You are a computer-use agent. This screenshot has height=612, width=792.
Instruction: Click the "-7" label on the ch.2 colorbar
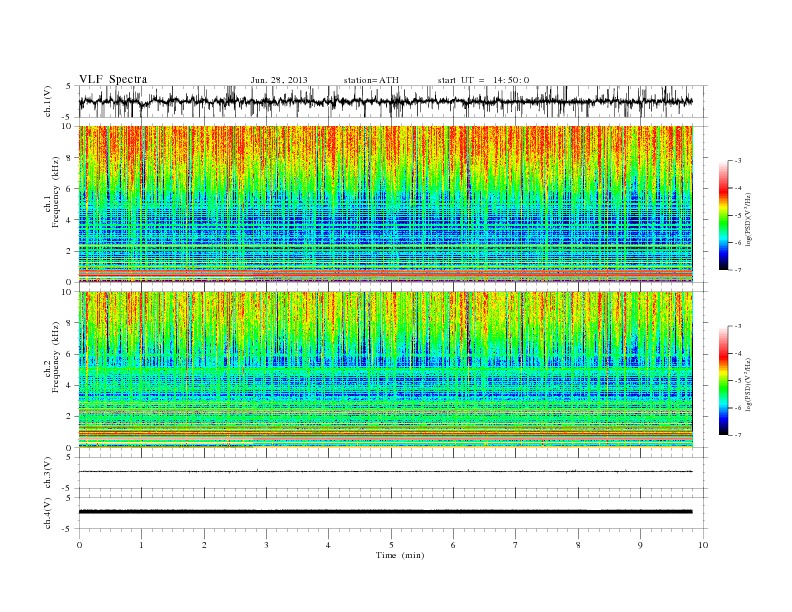pos(737,435)
